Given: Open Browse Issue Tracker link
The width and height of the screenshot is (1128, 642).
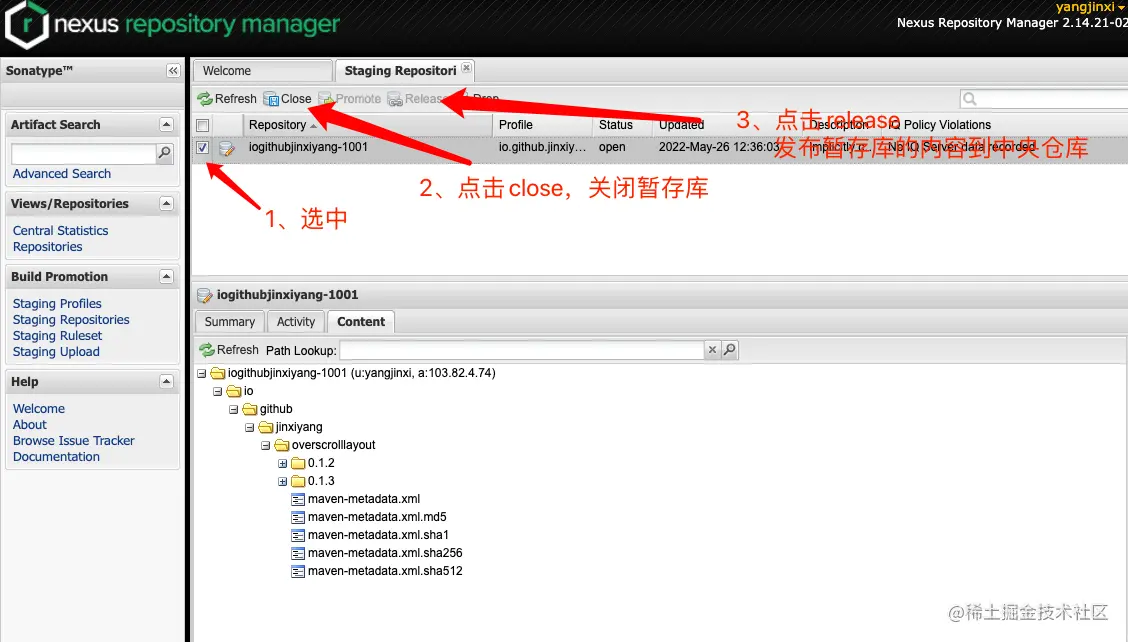Looking at the screenshot, I should click(73, 440).
